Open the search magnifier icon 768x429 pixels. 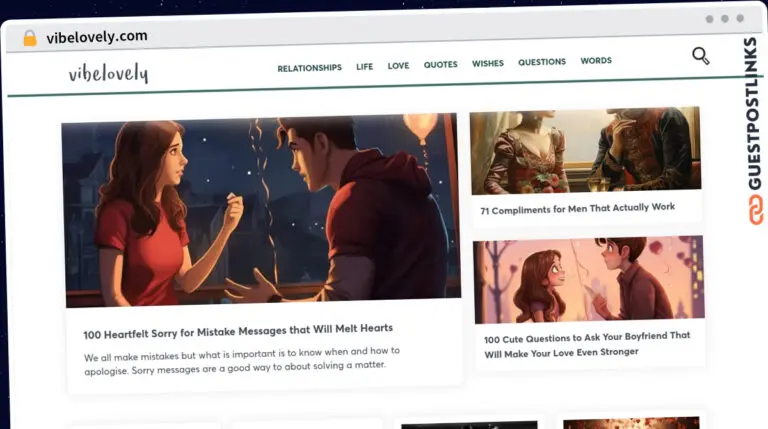click(700, 56)
